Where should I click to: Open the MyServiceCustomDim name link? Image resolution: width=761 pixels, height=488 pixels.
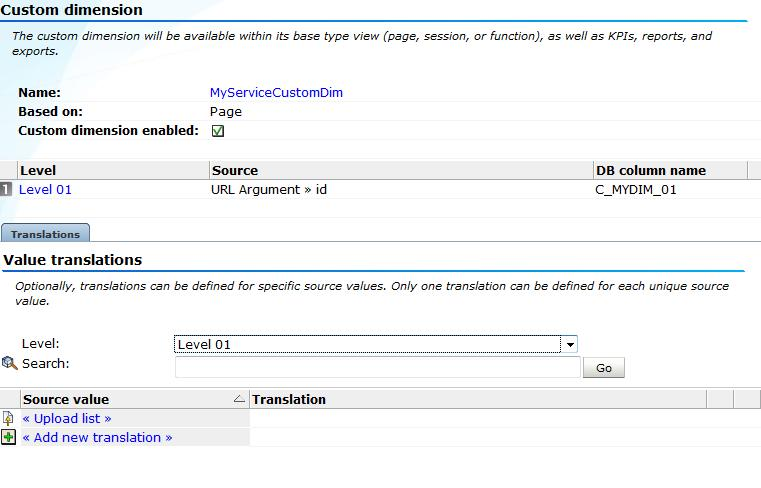[276, 93]
